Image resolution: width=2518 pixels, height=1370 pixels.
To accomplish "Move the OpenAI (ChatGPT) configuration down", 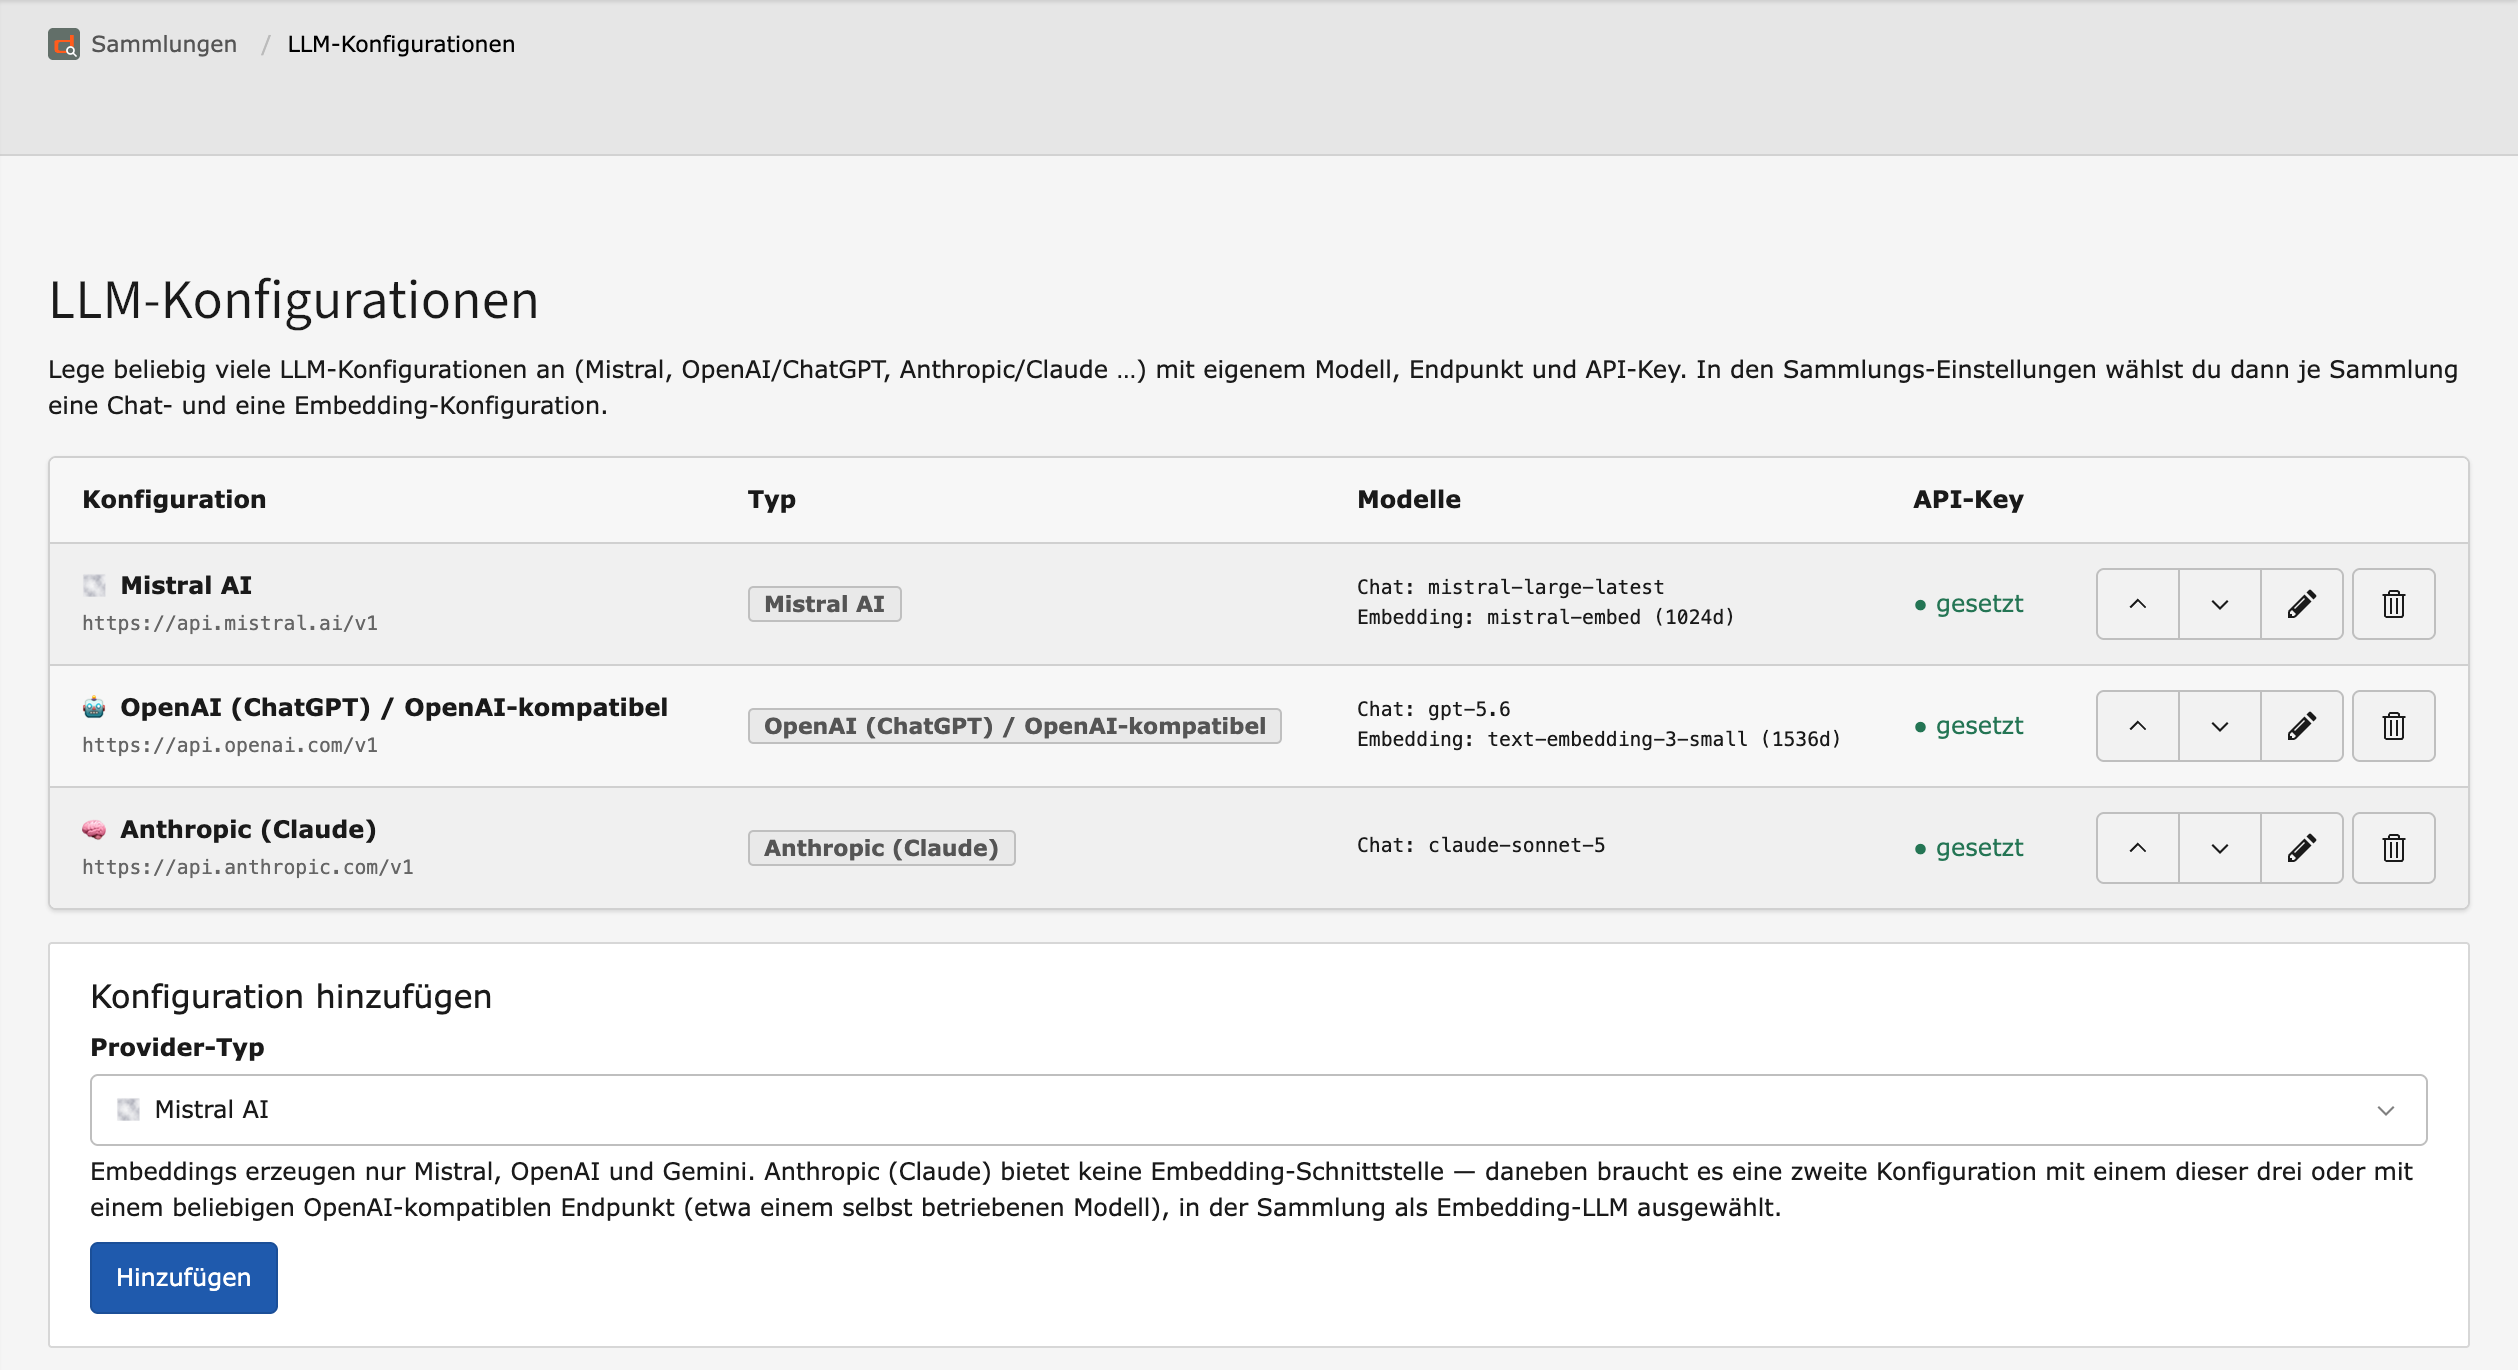I will click(2219, 726).
